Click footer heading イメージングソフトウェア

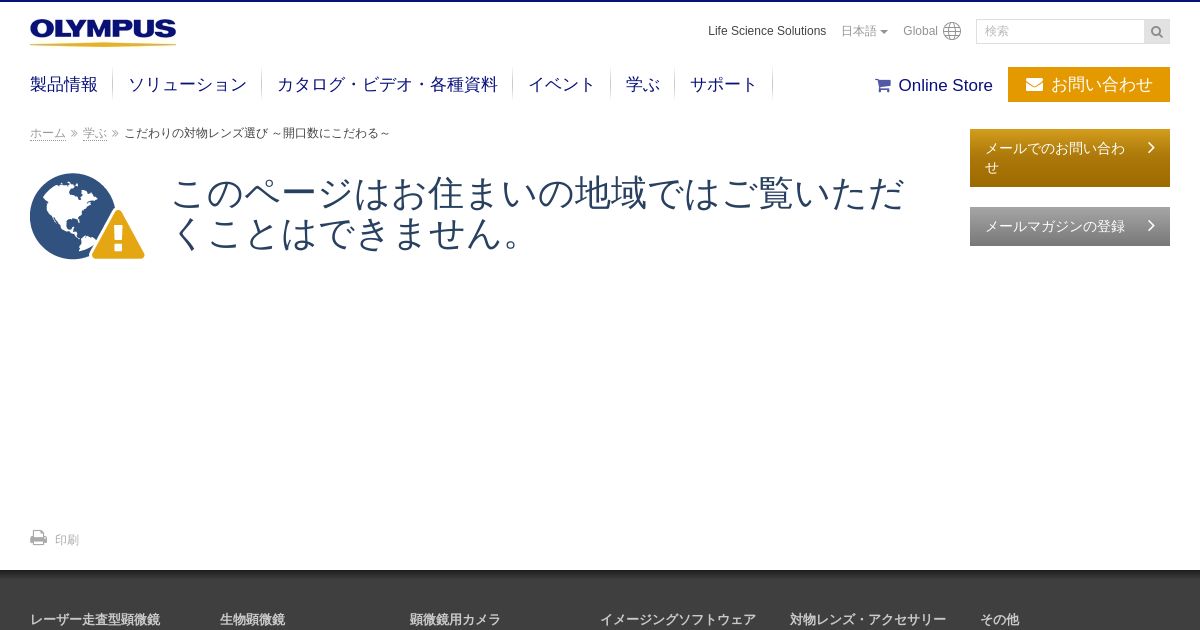[x=678, y=619]
